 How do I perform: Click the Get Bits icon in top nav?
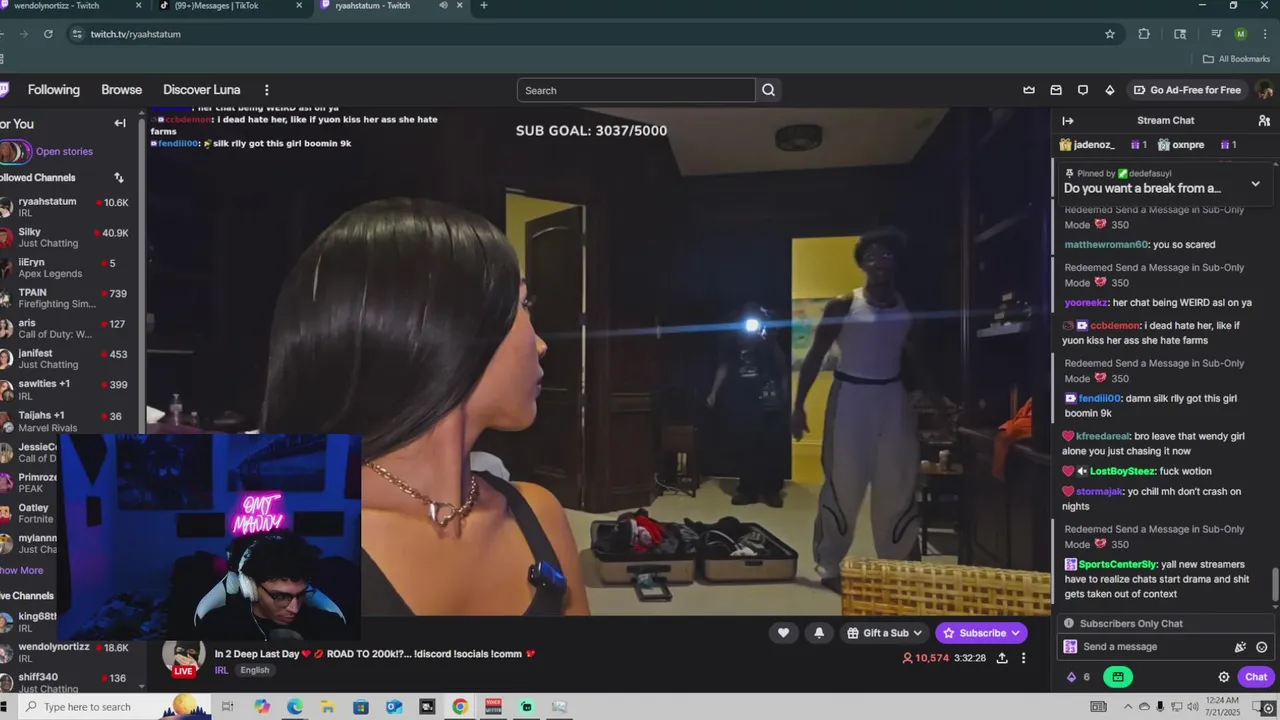click(x=1109, y=90)
